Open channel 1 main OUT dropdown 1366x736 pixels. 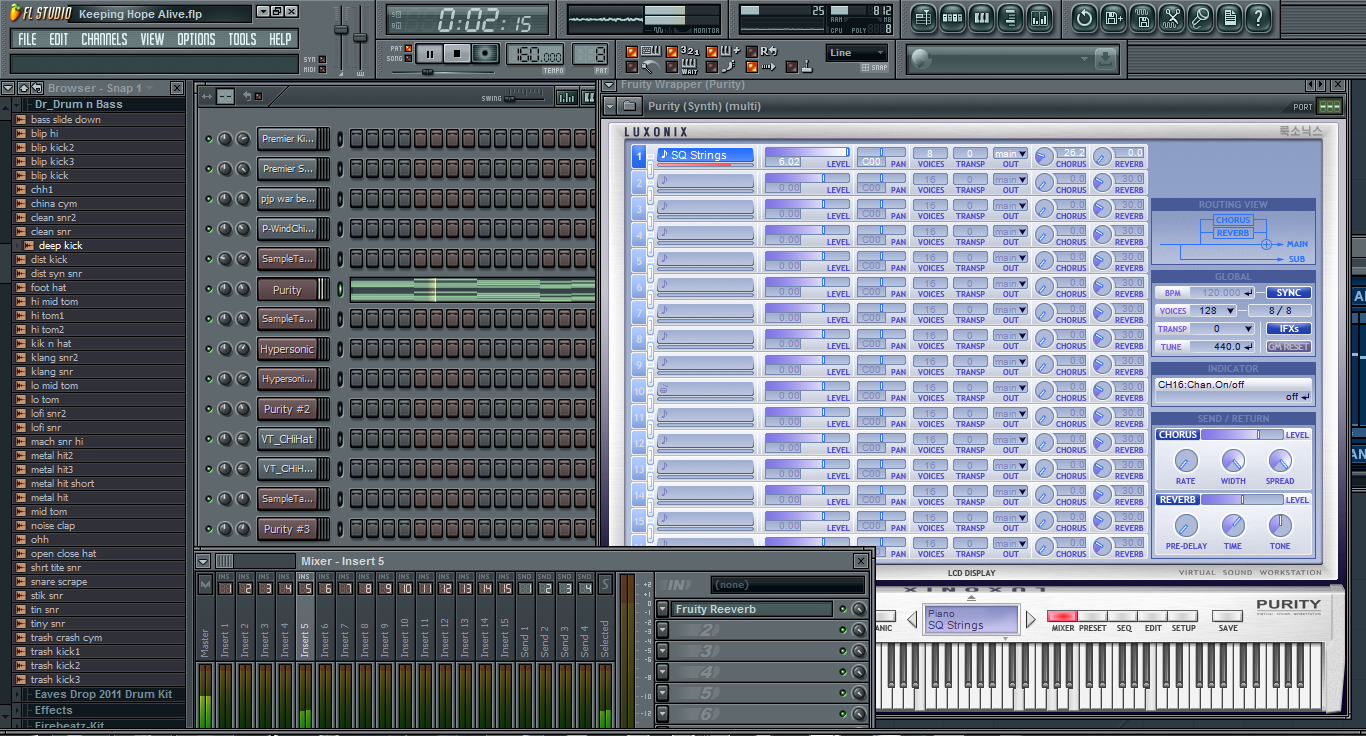click(1010, 154)
